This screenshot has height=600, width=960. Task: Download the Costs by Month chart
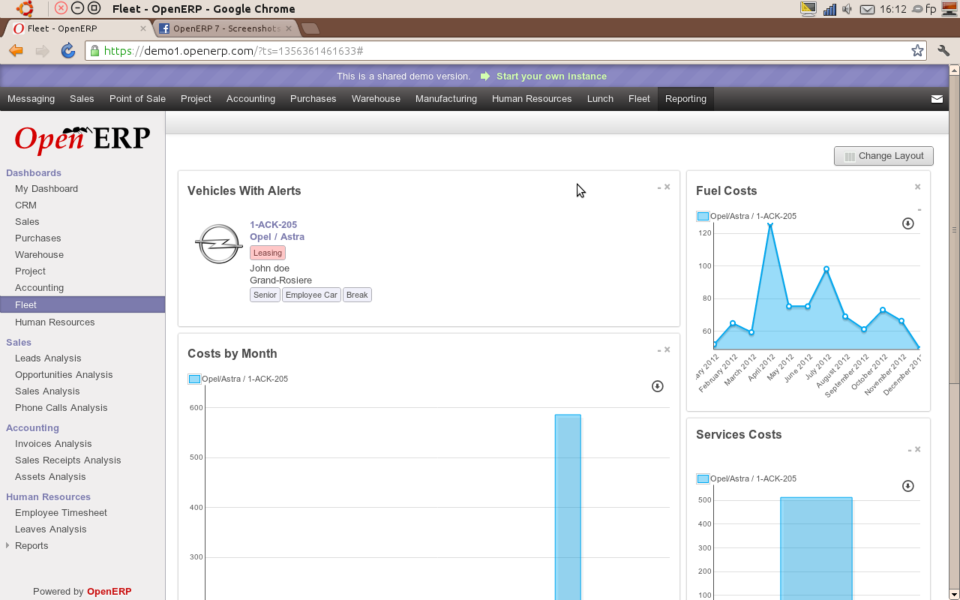tap(657, 386)
